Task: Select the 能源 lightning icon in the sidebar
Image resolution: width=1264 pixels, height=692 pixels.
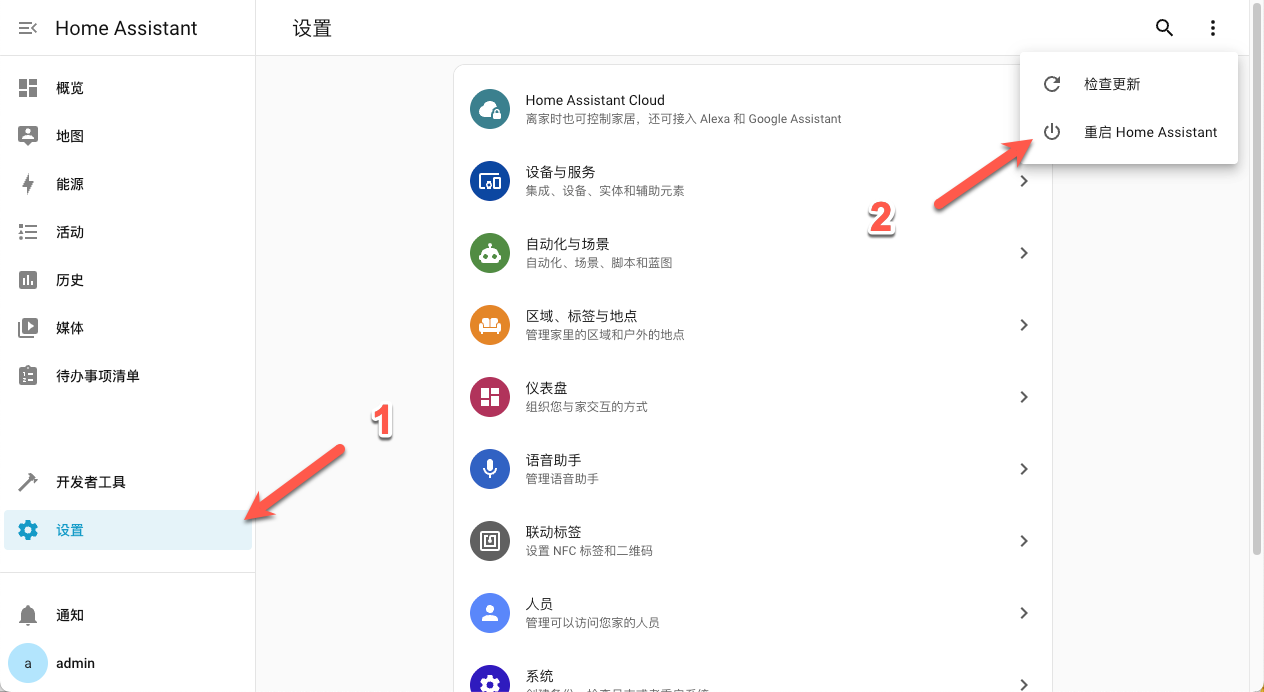Action: coord(28,183)
